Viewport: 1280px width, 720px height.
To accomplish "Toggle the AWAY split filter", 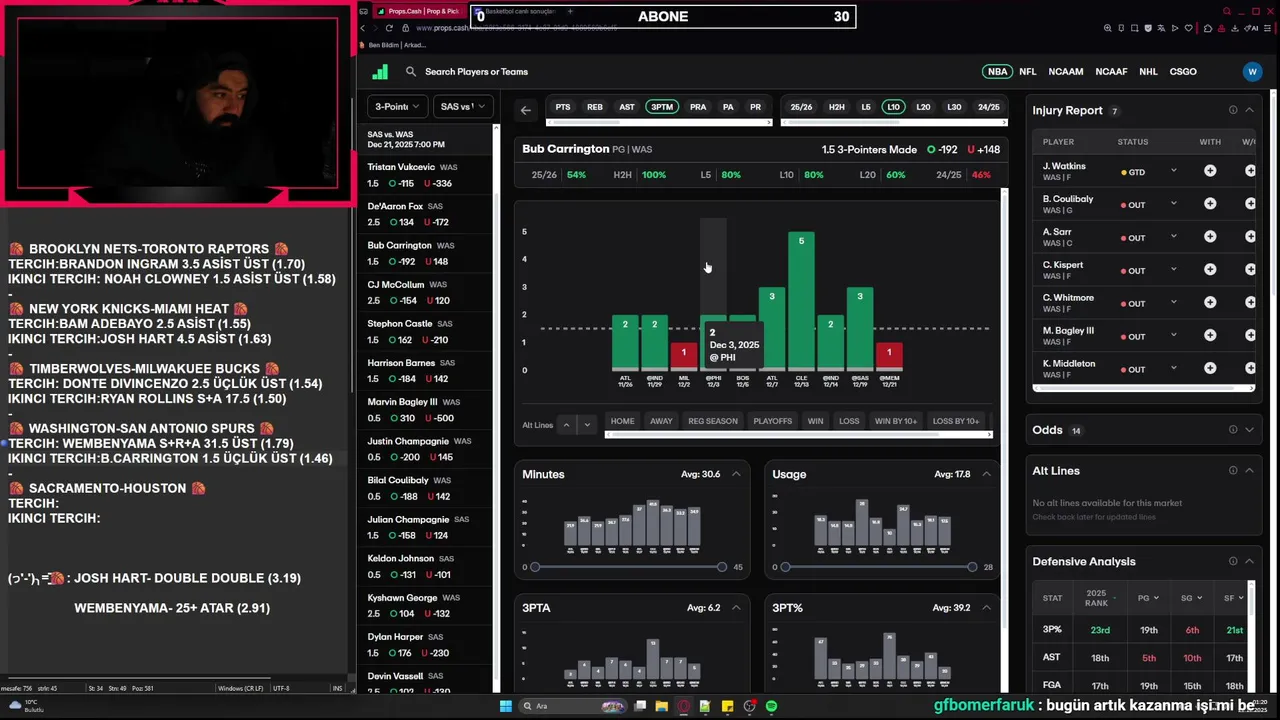I will click(661, 421).
